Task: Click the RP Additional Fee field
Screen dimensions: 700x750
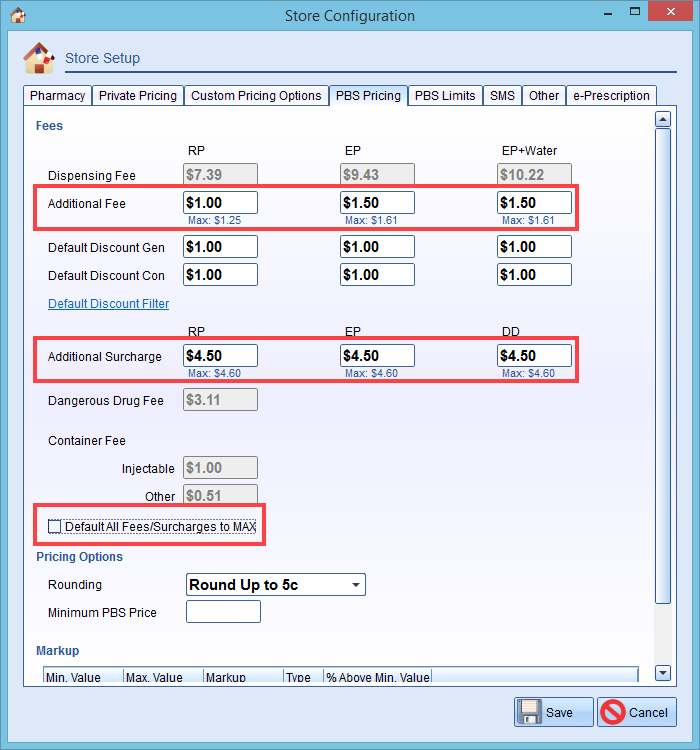Action: [x=220, y=203]
